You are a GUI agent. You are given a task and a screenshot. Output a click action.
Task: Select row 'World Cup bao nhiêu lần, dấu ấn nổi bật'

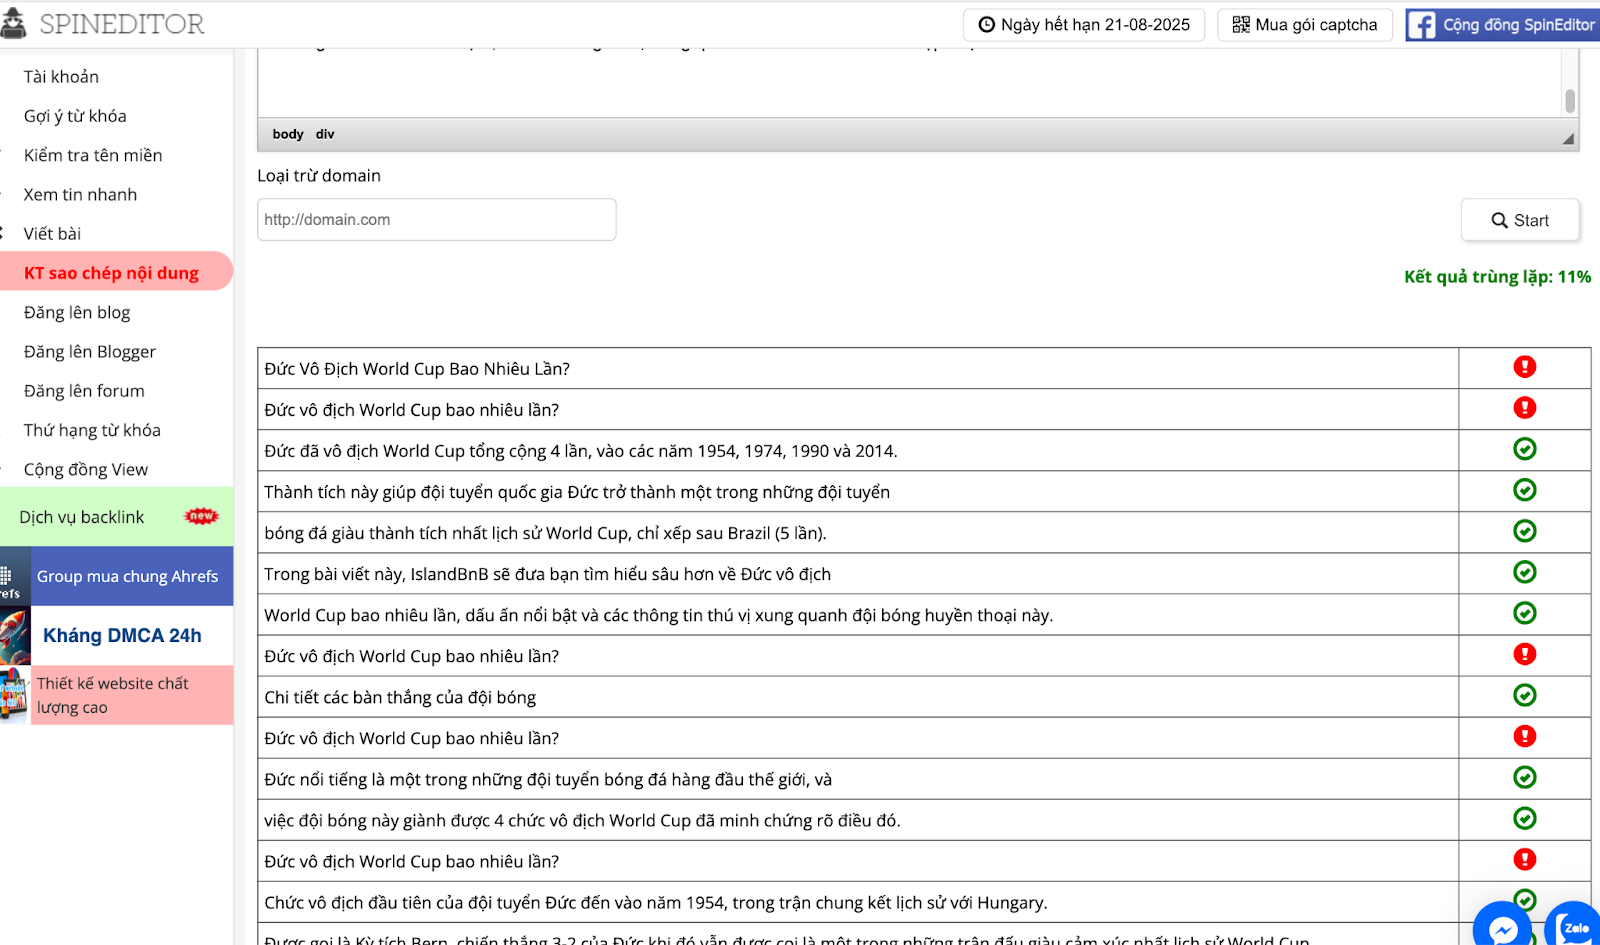[x=857, y=615]
